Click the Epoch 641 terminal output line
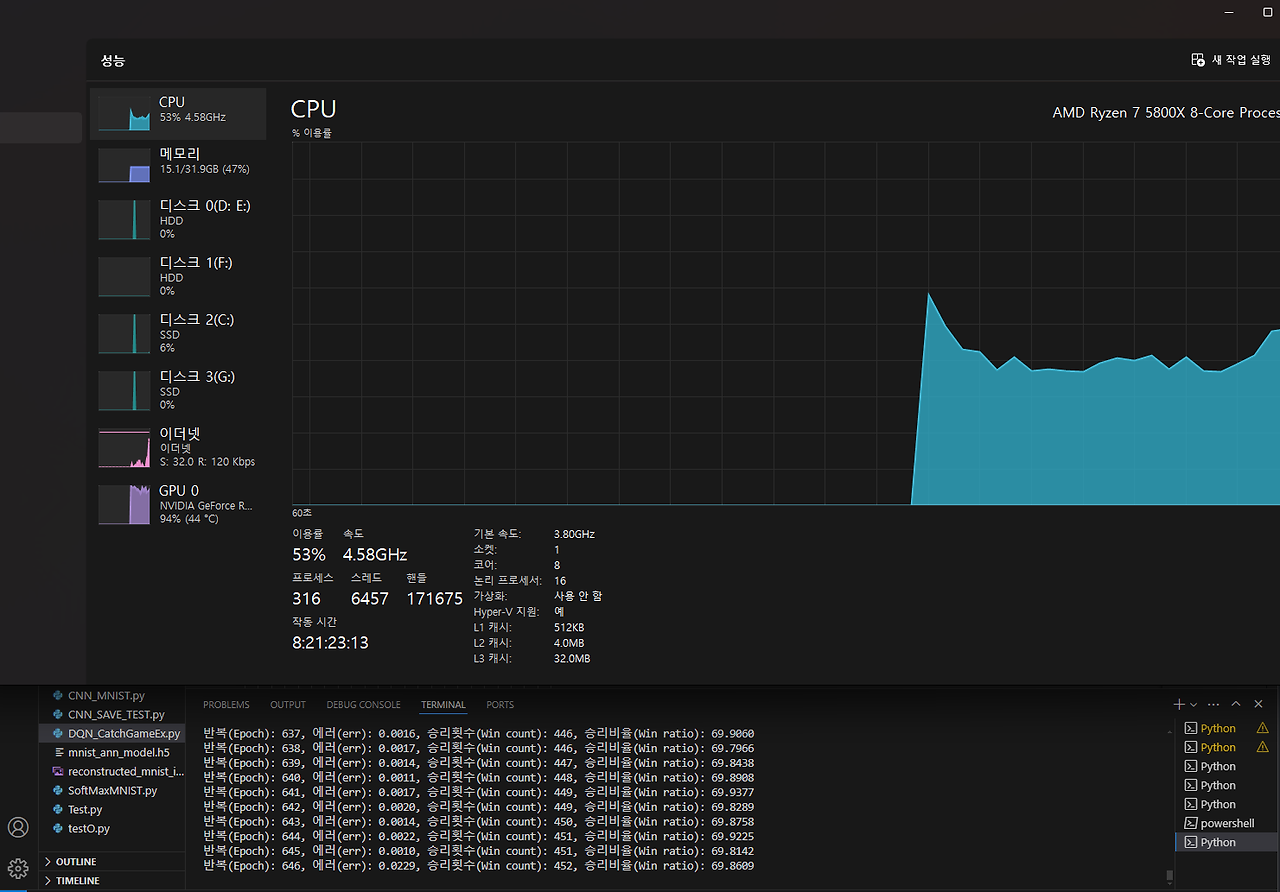 (478, 792)
